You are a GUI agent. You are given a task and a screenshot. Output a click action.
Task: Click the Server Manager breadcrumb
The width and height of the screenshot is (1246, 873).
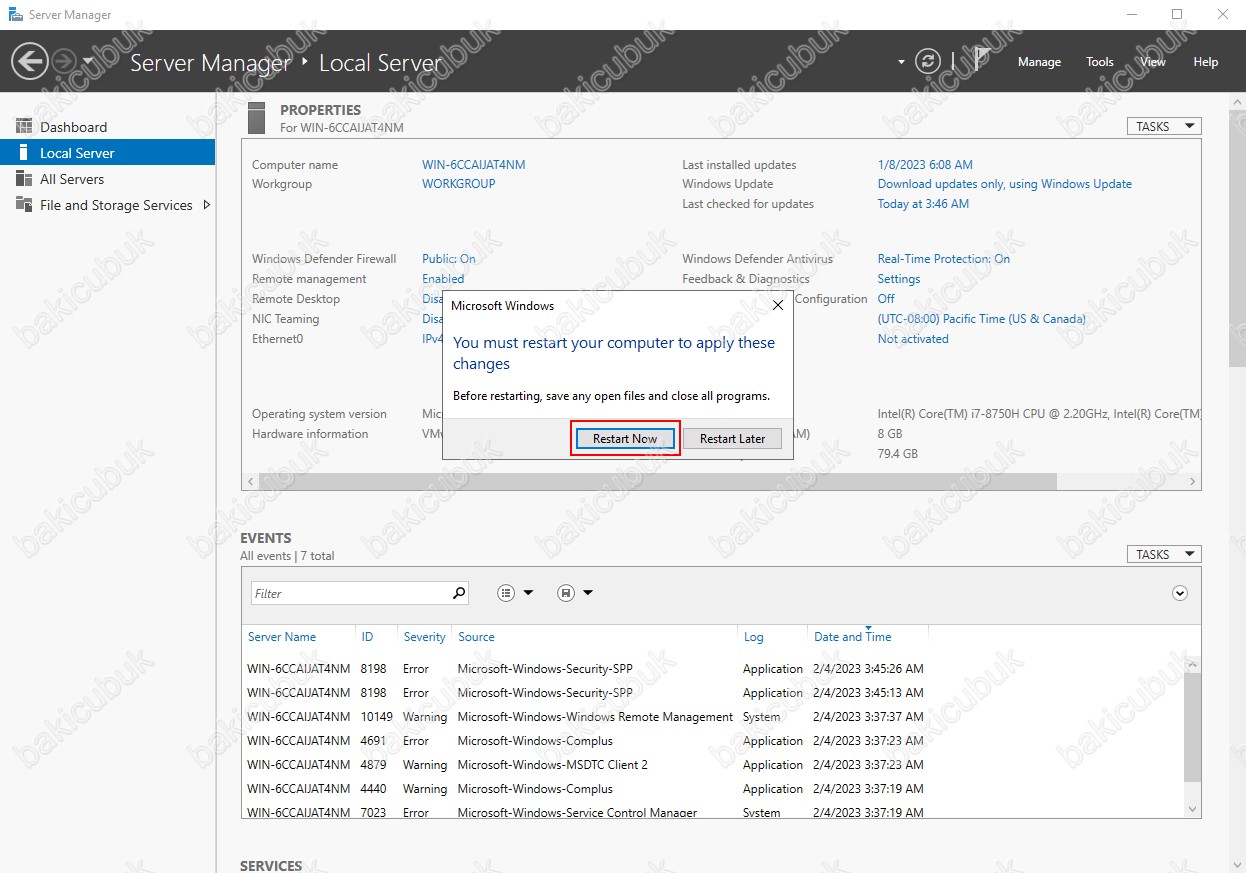pyautogui.click(x=210, y=62)
